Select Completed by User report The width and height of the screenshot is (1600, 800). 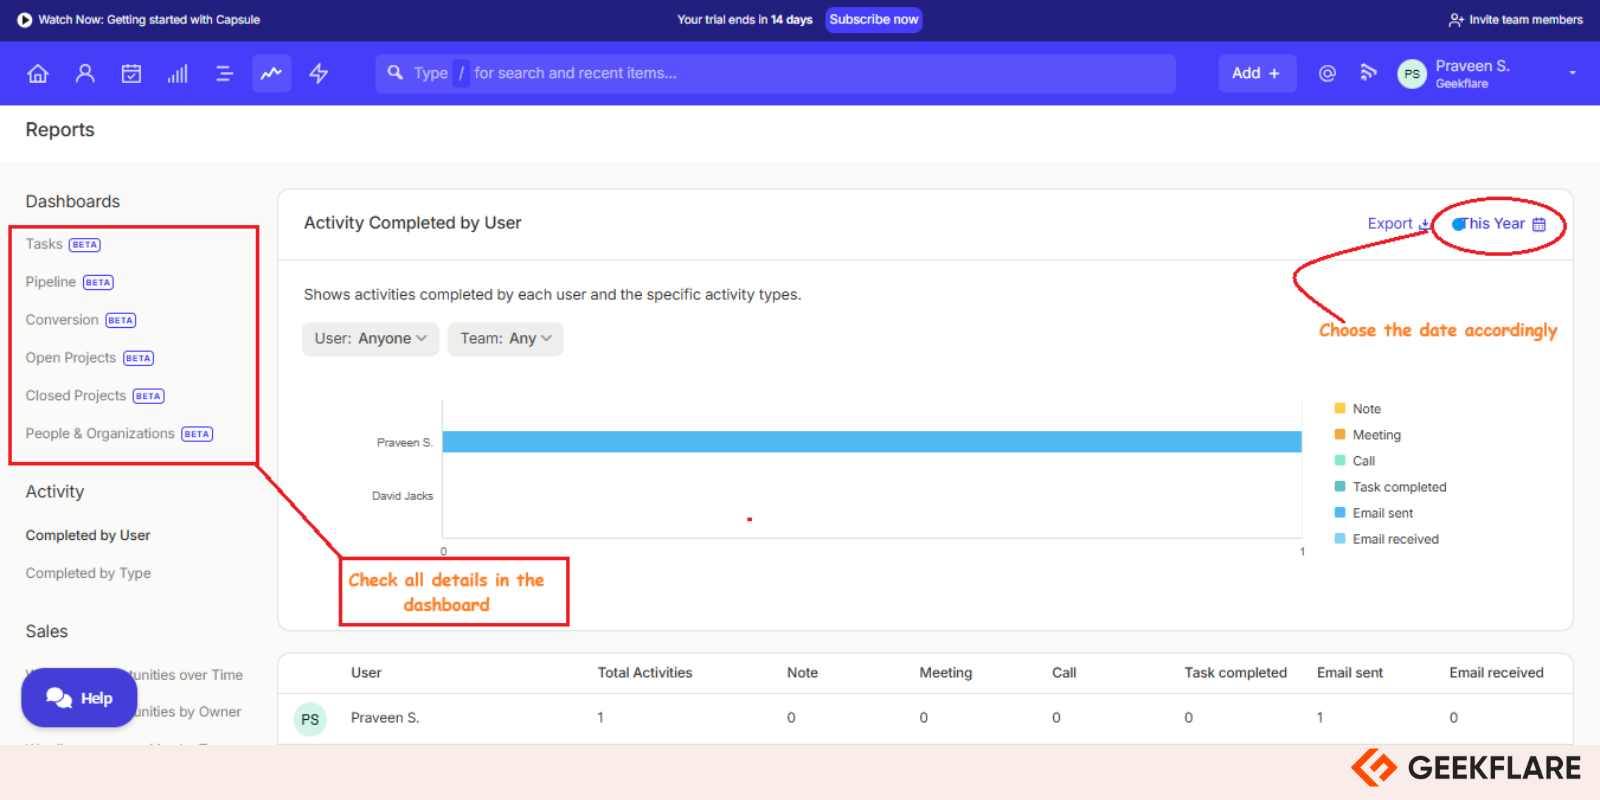tap(88, 536)
